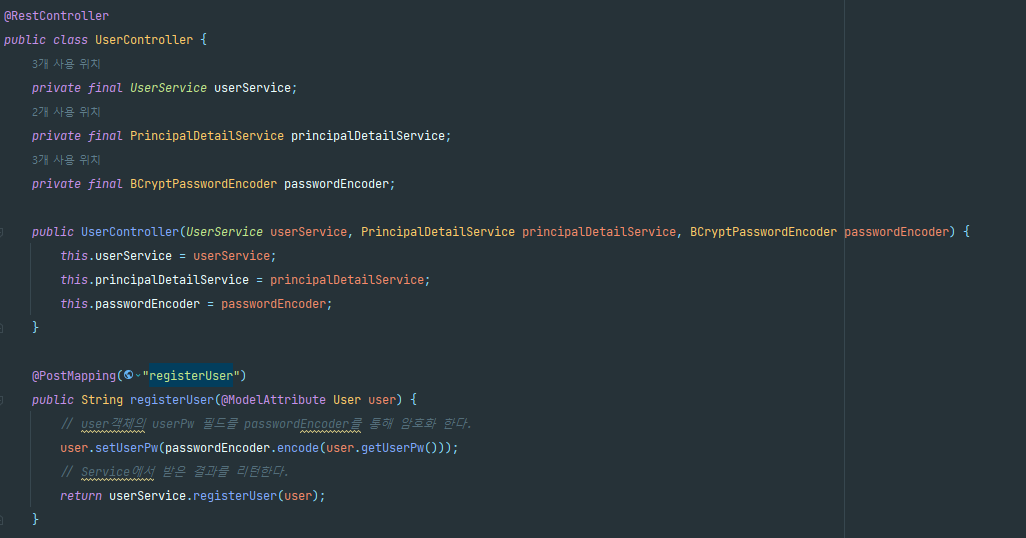Click registerUser method name in declaration
This screenshot has height=538, width=1026.
[x=172, y=399]
